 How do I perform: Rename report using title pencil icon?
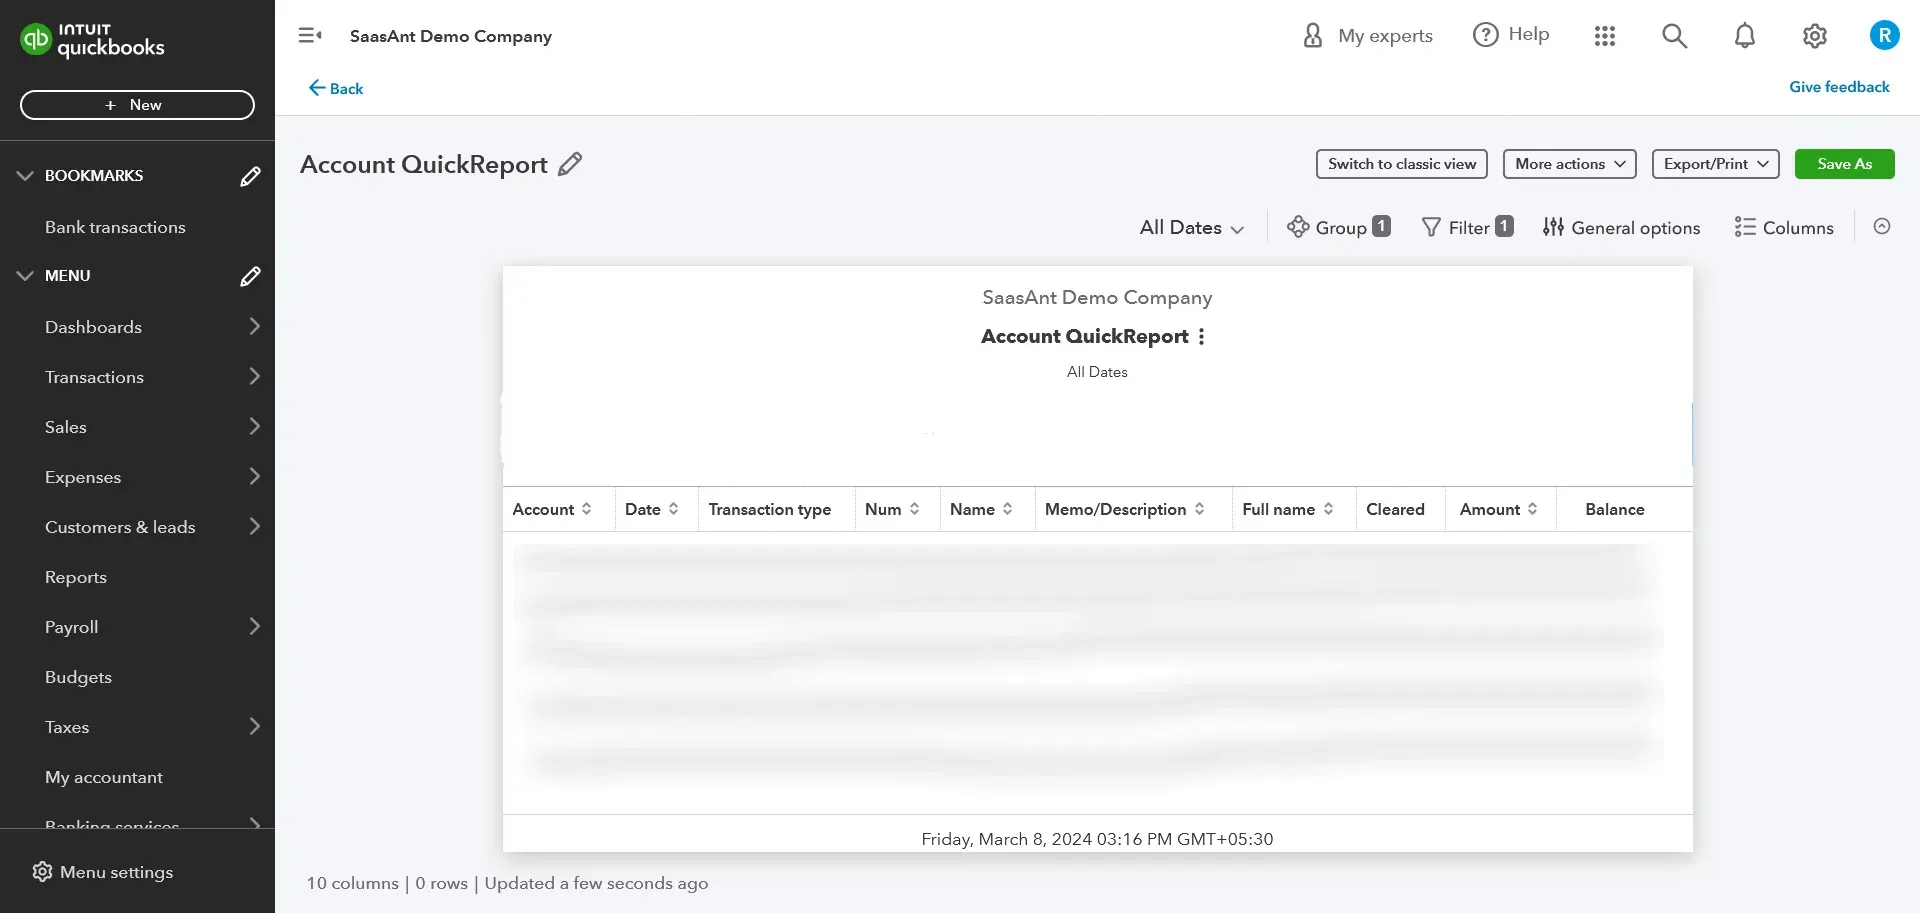click(x=570, y=164)
